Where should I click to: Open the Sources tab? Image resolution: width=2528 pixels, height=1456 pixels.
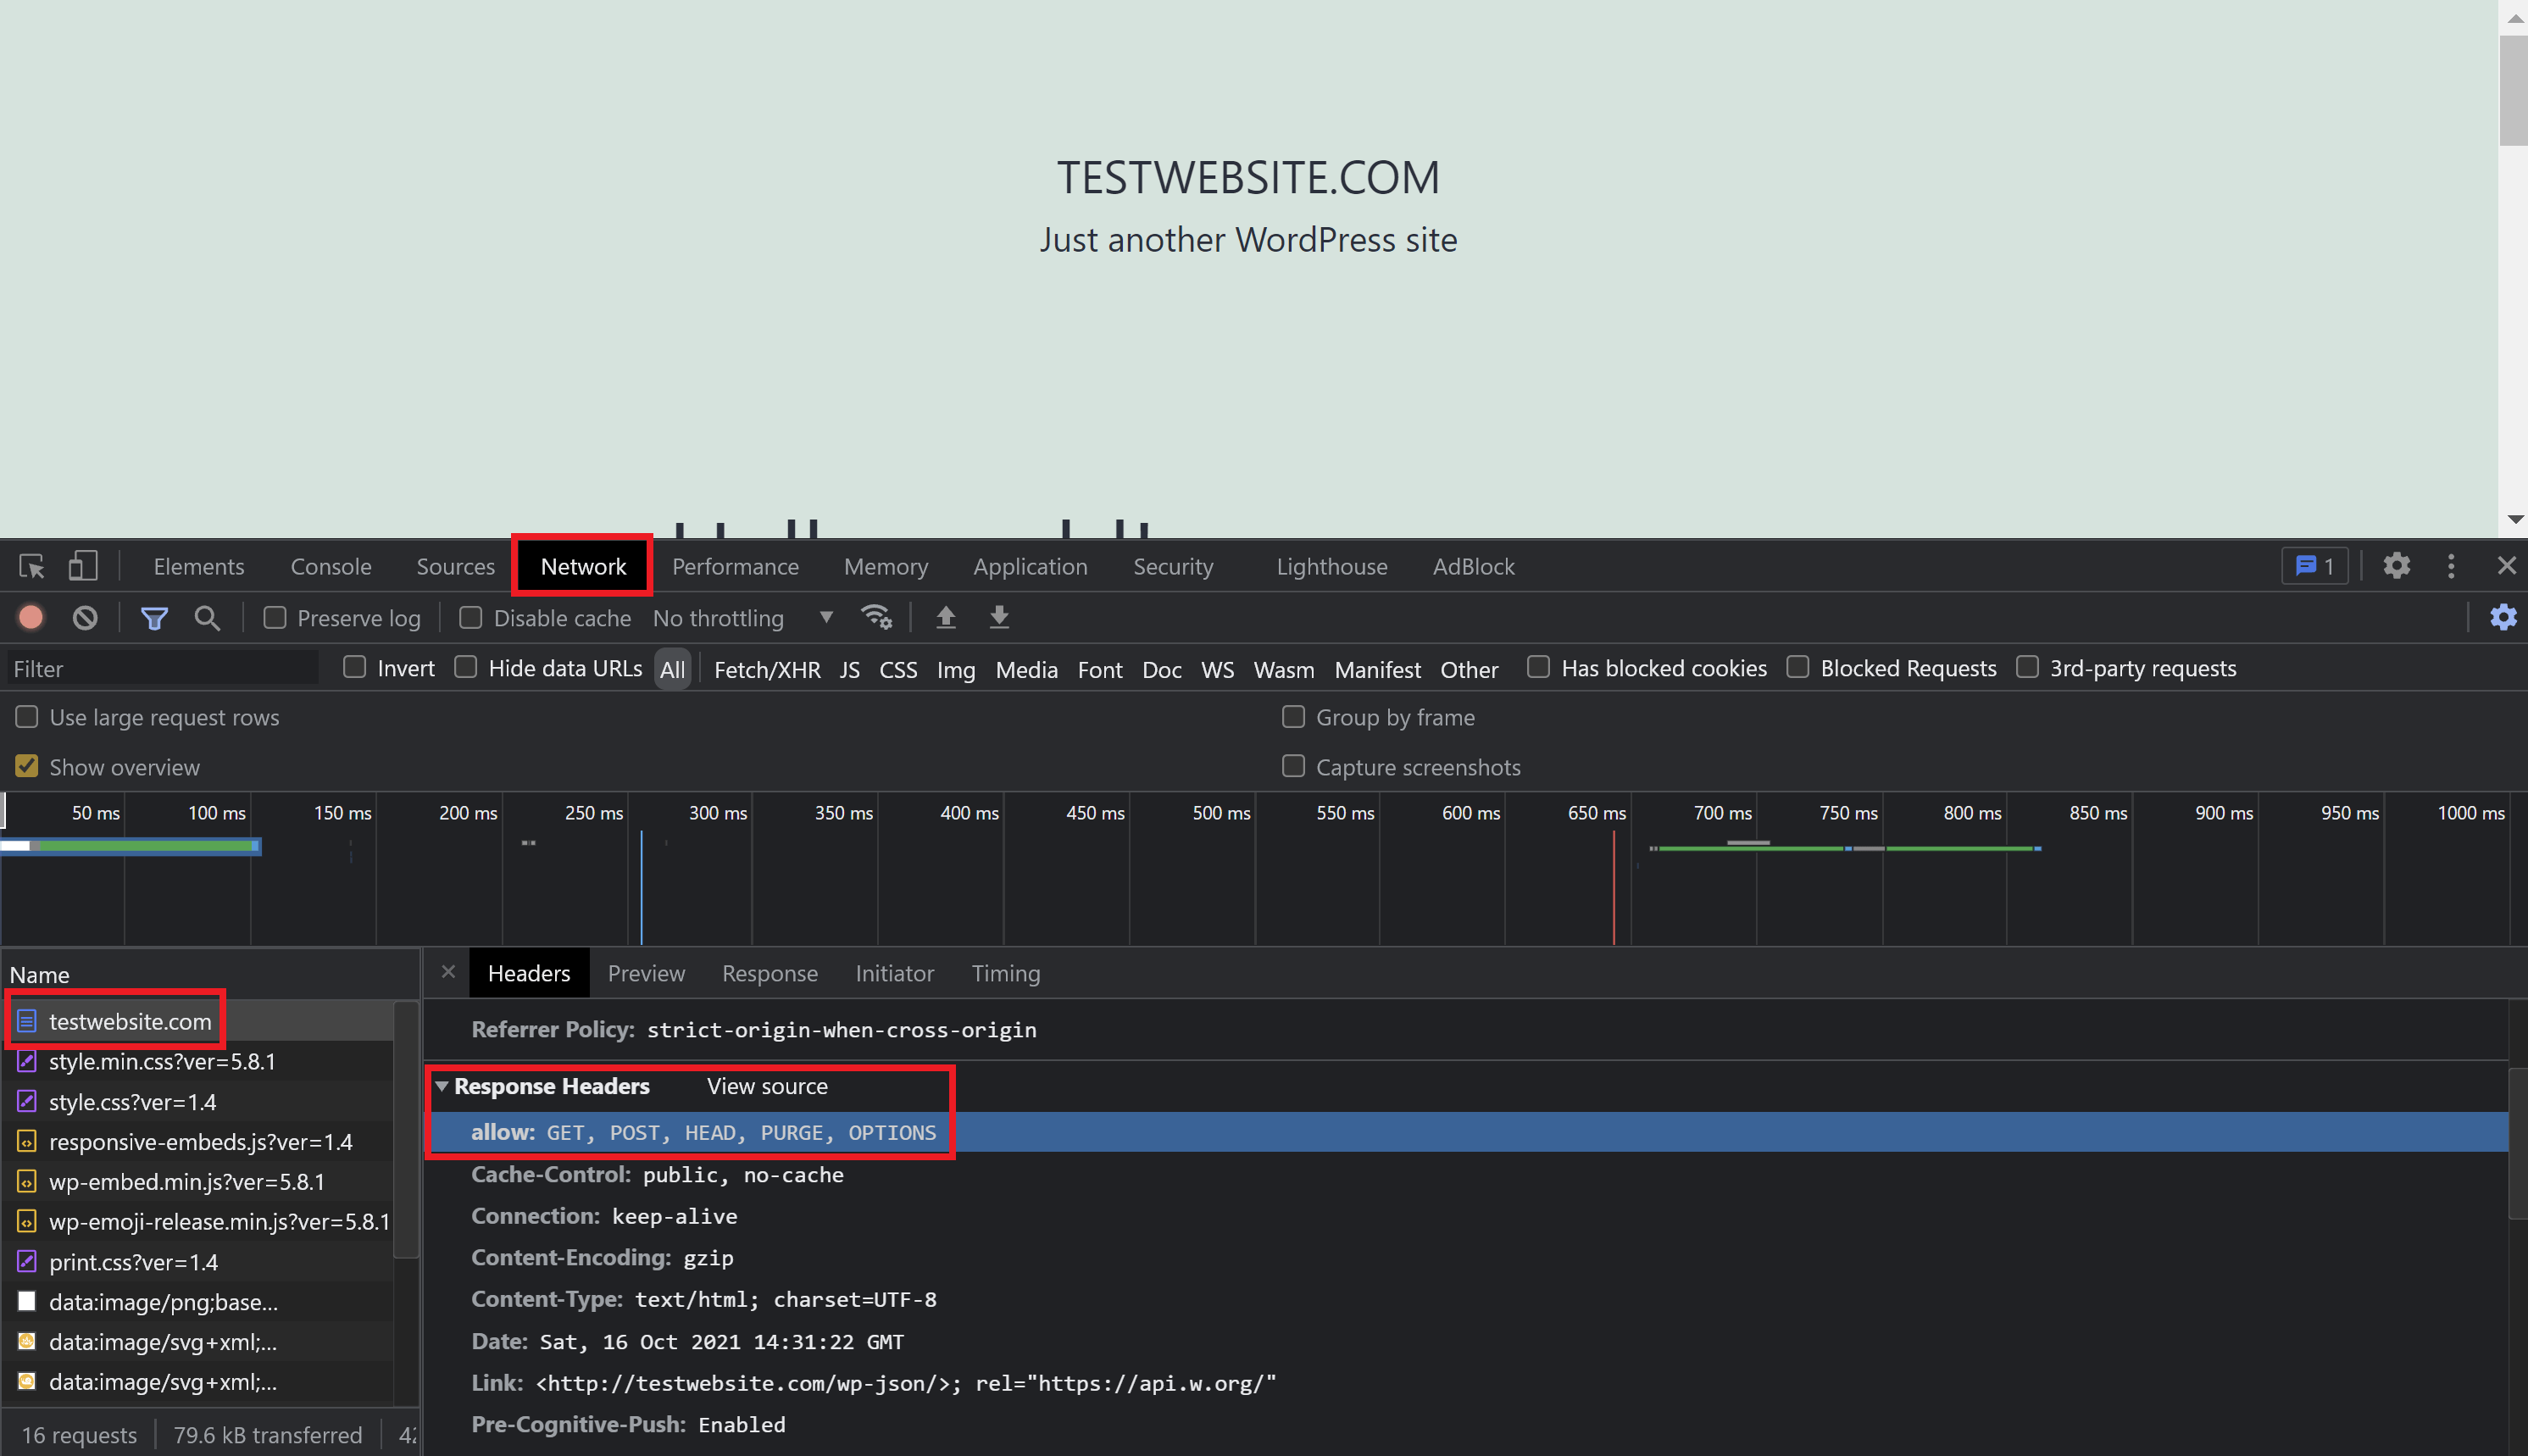pyautogui.click(x=456, y=567)
